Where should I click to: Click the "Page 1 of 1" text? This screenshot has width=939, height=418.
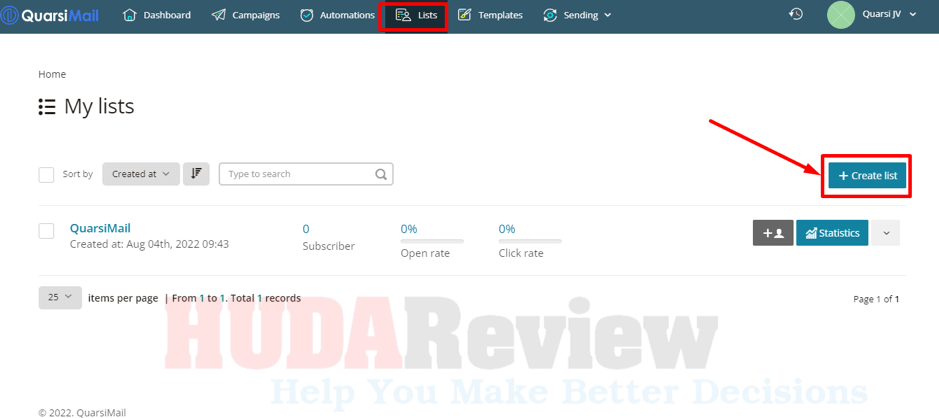tap(876, 299)
